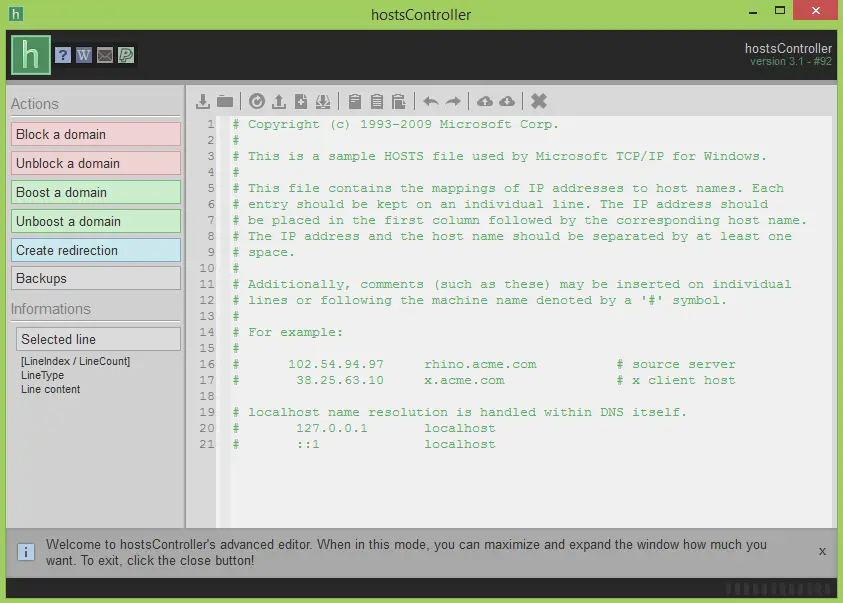Screen dimensions: 843x603
Task: Click the 'space.' comment on line 9
Action: point(263,252)
